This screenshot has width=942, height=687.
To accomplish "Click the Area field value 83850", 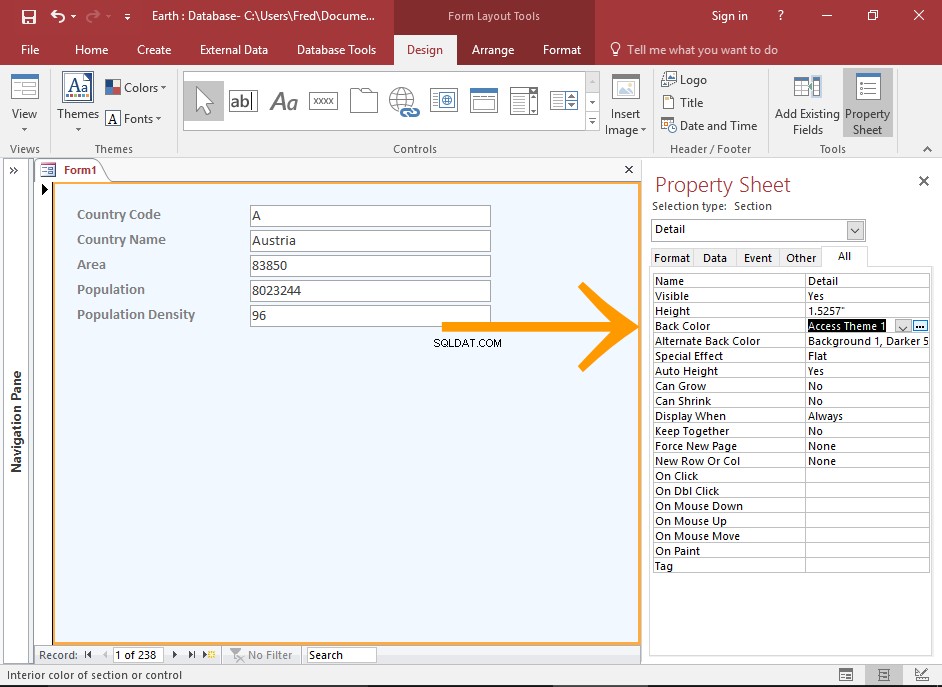I will point(370,266).
